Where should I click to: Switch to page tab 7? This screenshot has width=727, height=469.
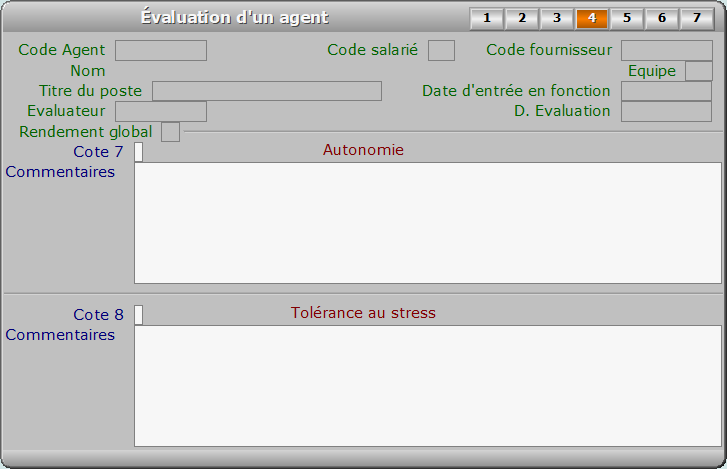click(697, 18)
